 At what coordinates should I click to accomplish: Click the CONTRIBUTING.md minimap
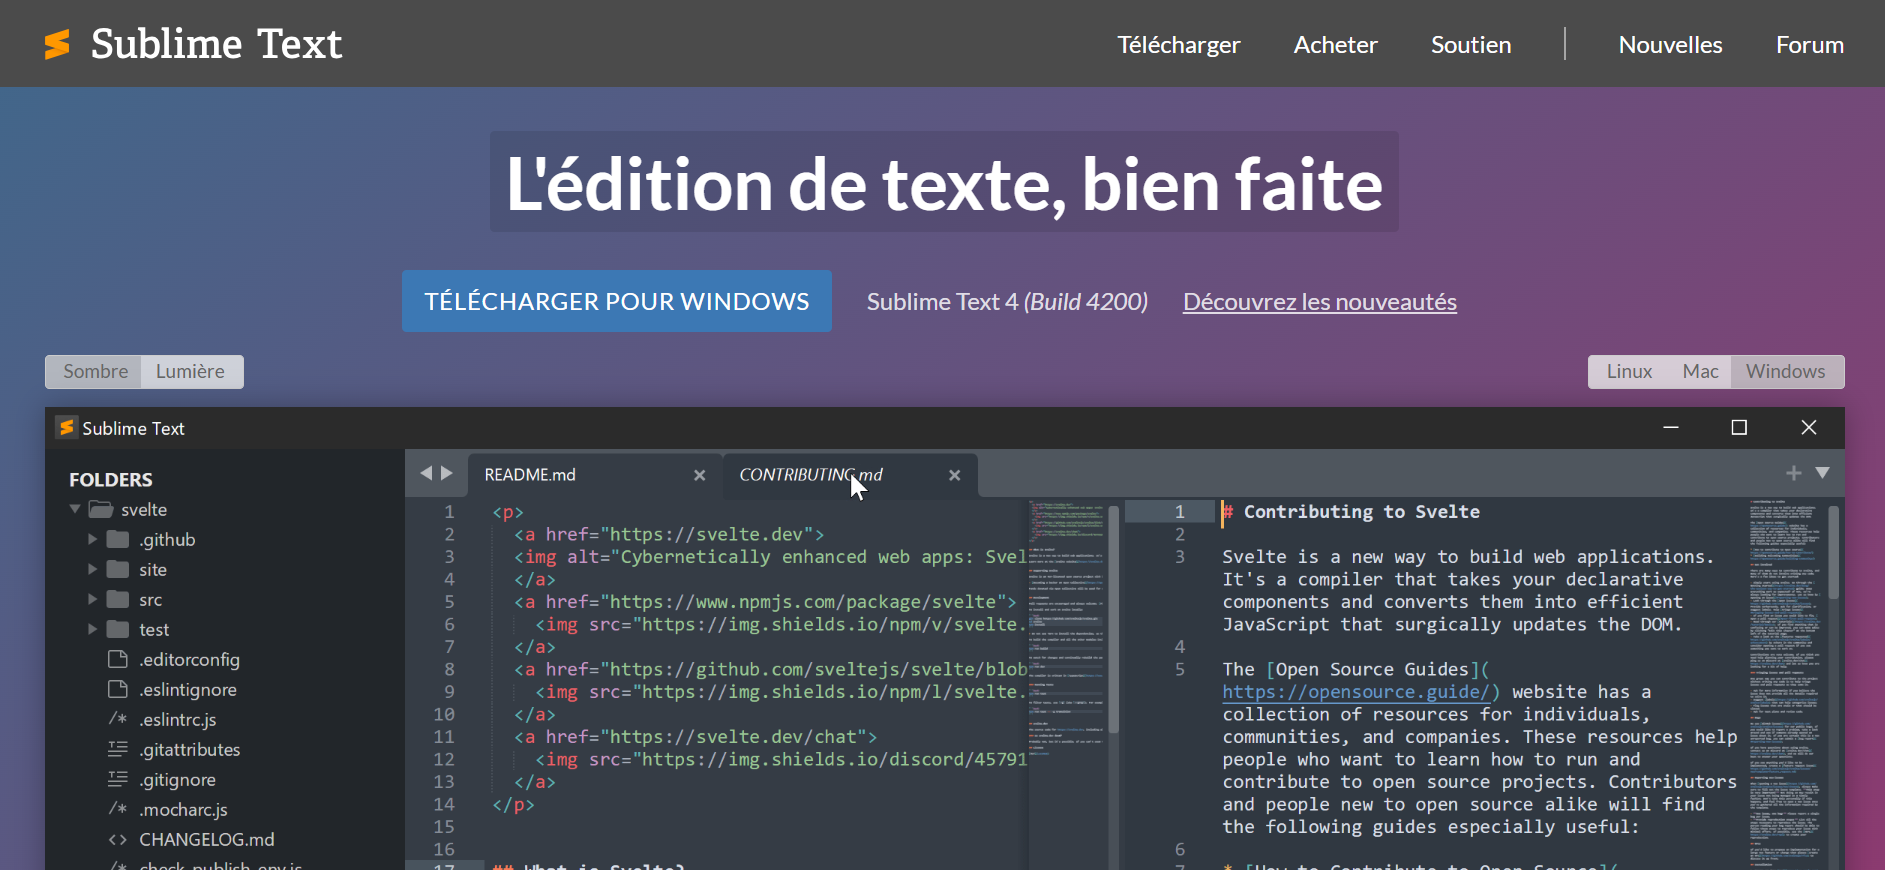(1786, 683)
